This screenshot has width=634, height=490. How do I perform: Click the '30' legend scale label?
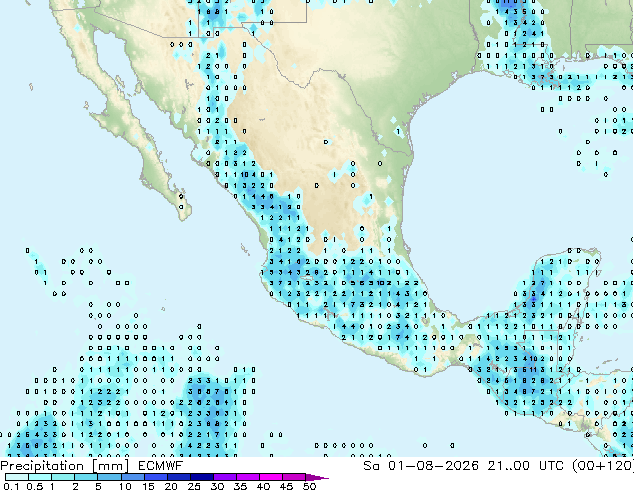[217, 486]
